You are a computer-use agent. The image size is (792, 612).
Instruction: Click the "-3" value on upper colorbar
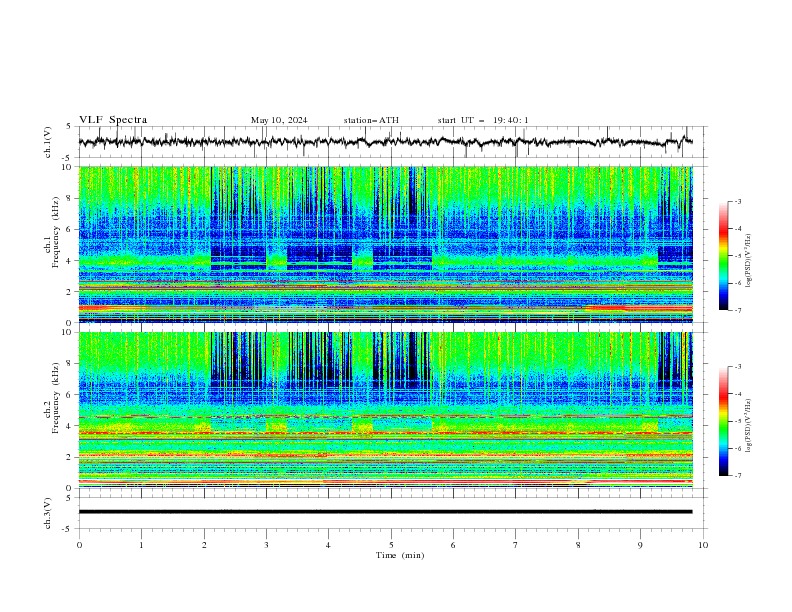[x=737, y=201]
